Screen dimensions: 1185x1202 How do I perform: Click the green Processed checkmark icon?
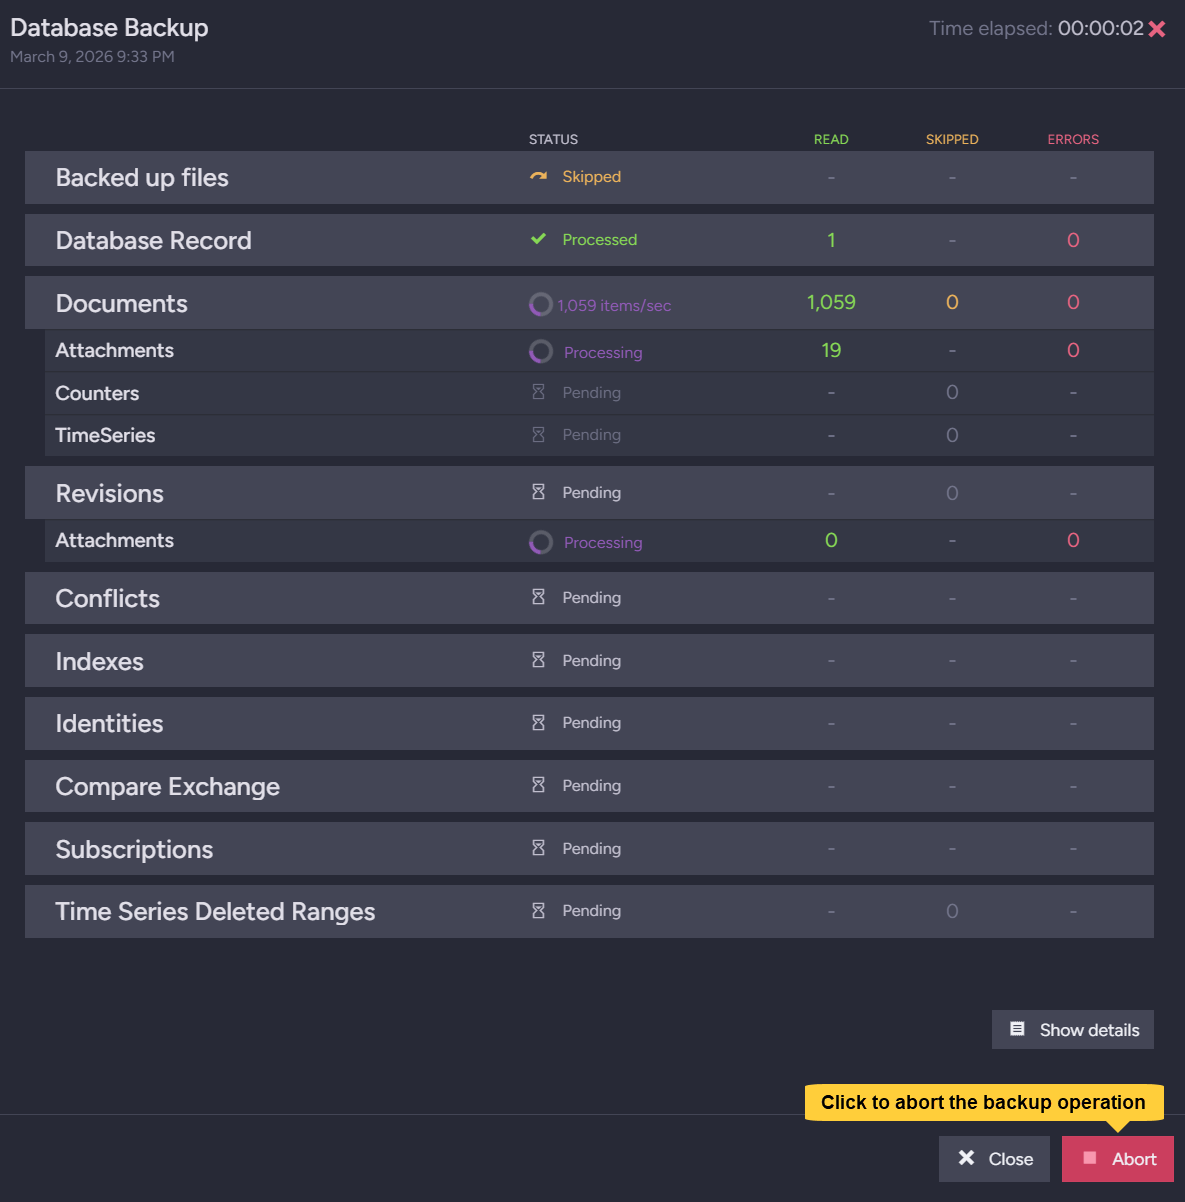point(538,239)
